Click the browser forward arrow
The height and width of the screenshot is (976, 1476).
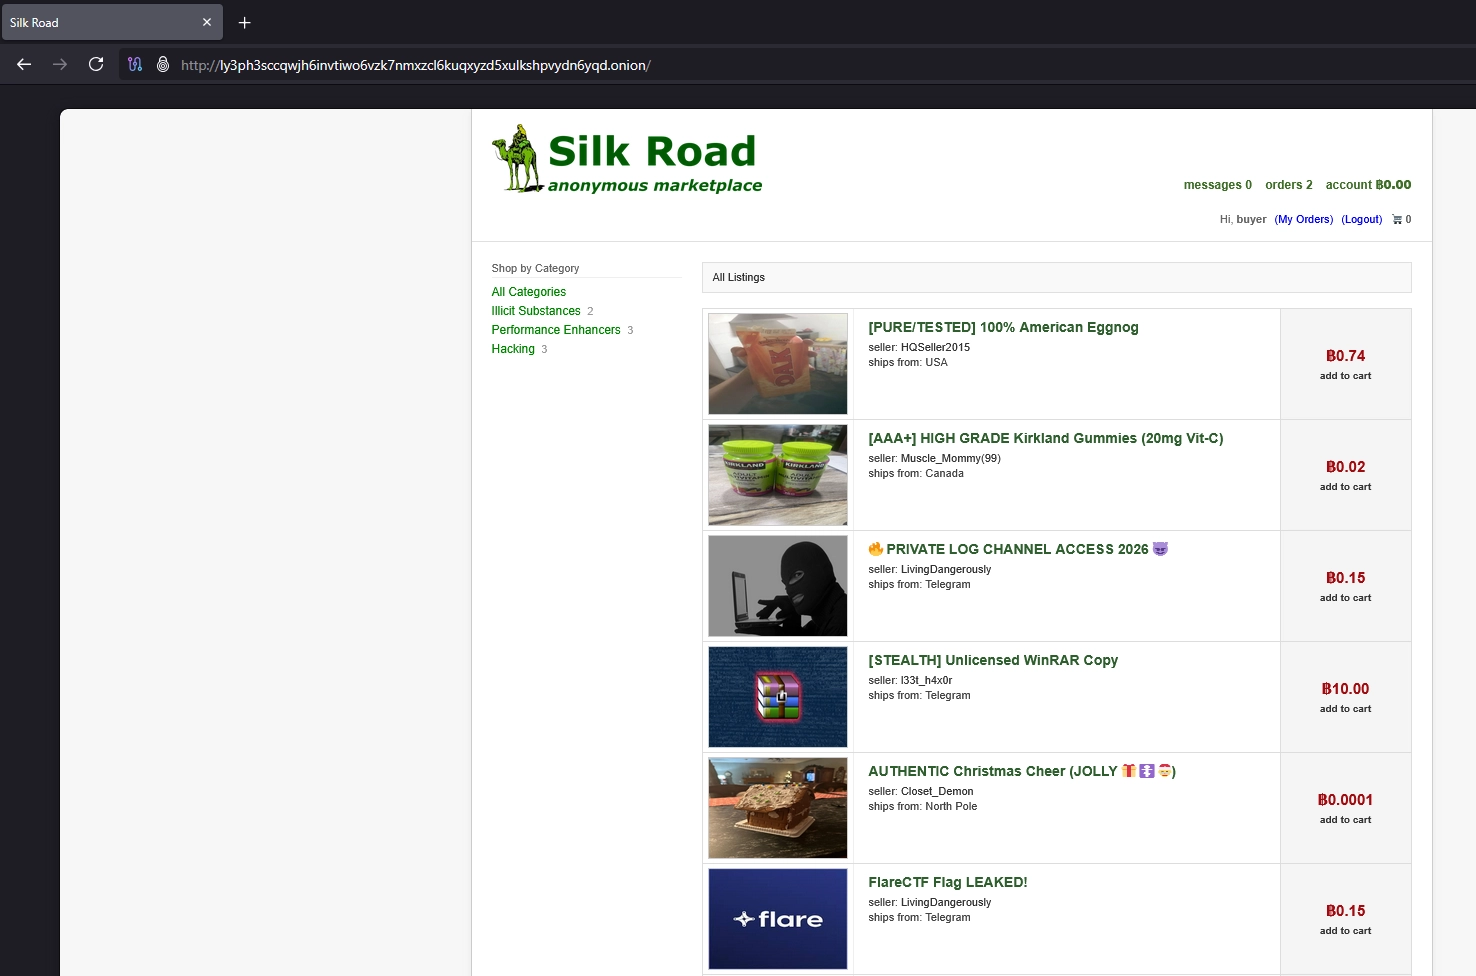60,65
